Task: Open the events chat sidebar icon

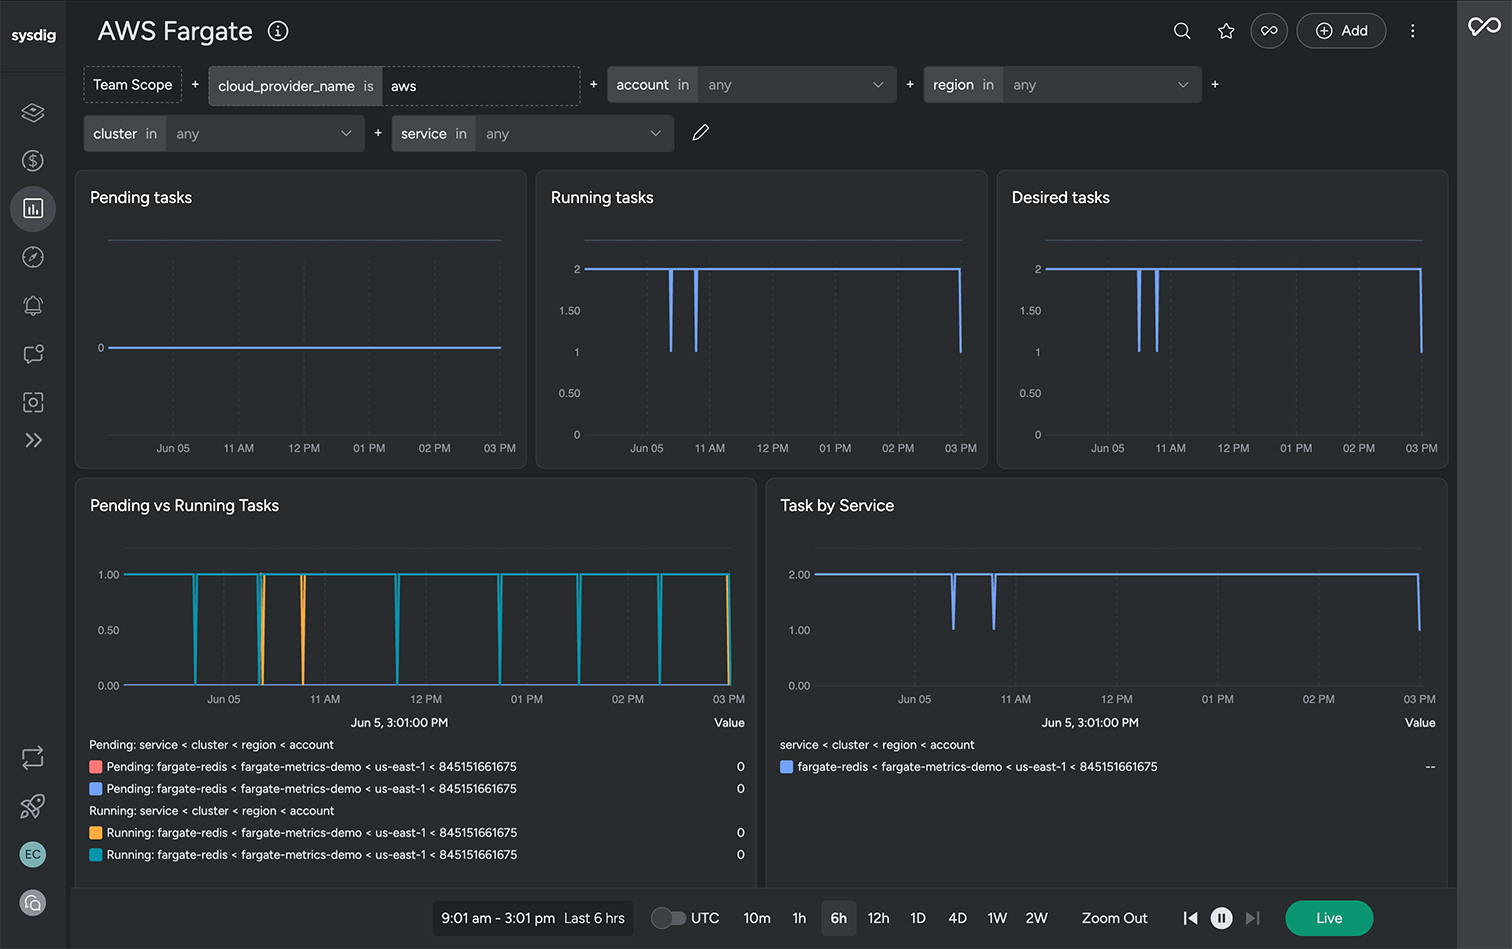Action: pyautogui.click(x=33, y=354)
